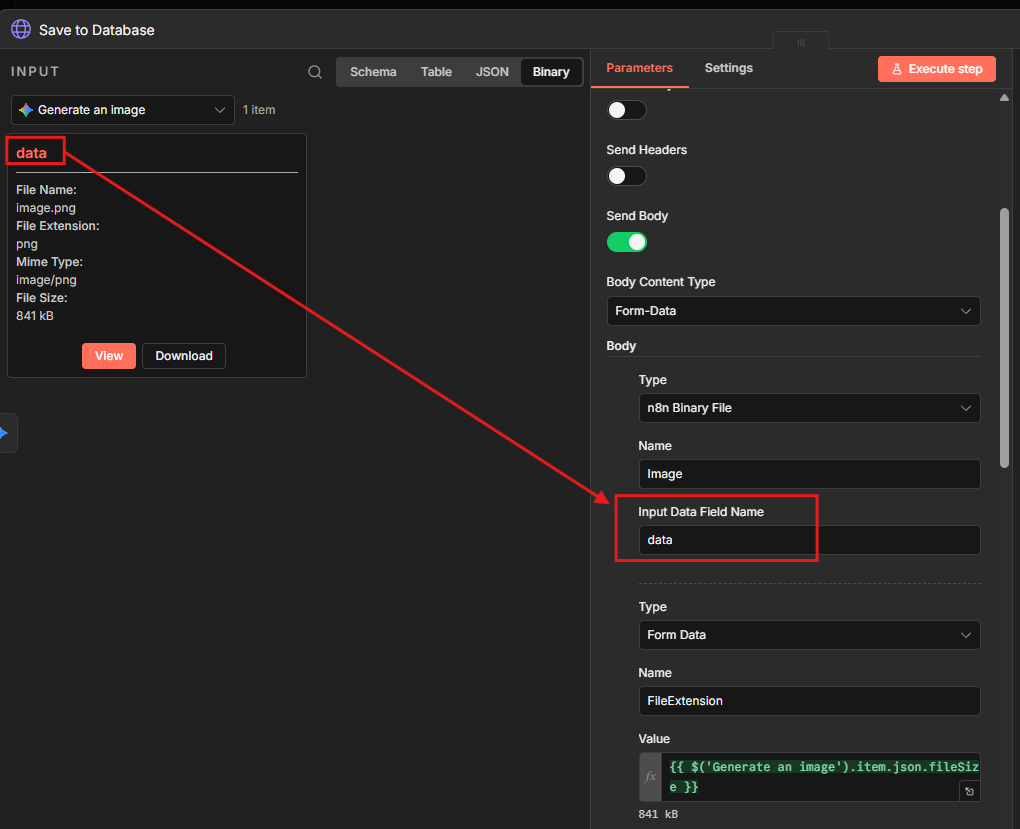
Task: Open the Form Data type dropdown
Action: pyautogui.click(x=809, y=635)
